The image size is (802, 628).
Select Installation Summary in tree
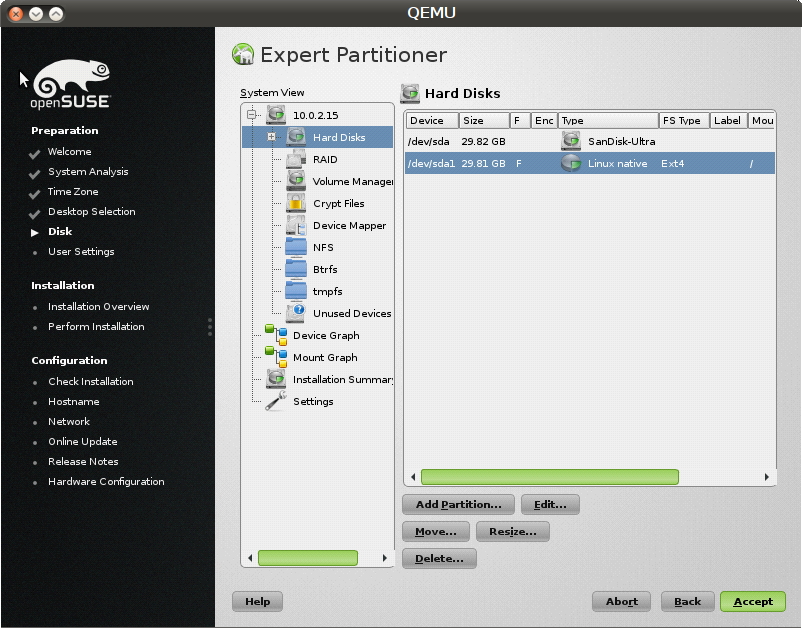pyautogui.click(x=340, y=379)
